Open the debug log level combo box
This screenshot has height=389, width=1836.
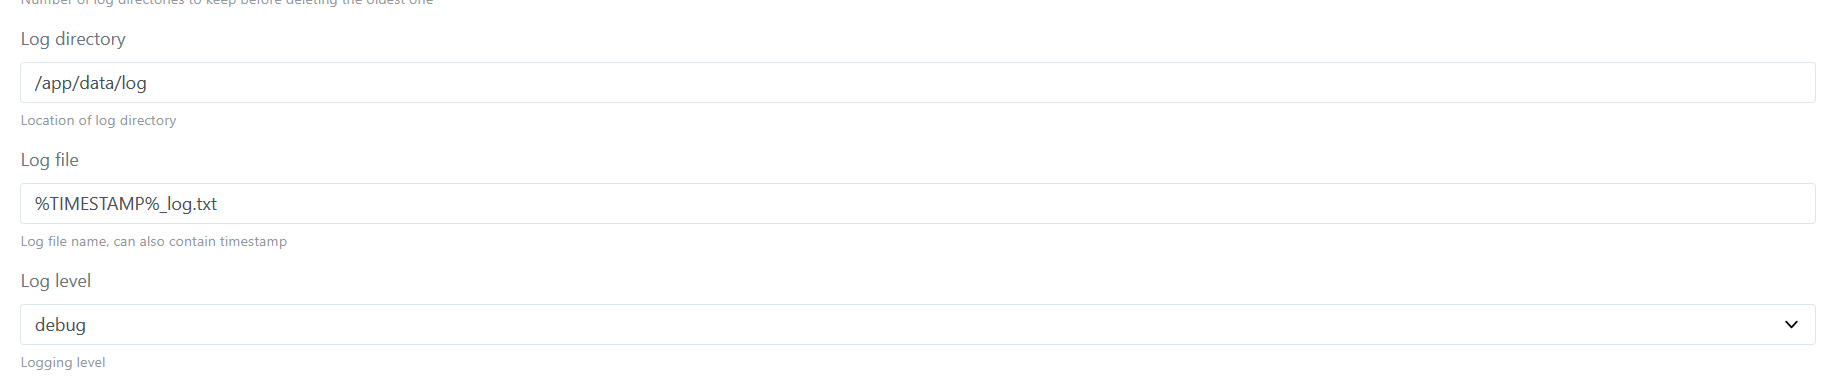(918, 325)
